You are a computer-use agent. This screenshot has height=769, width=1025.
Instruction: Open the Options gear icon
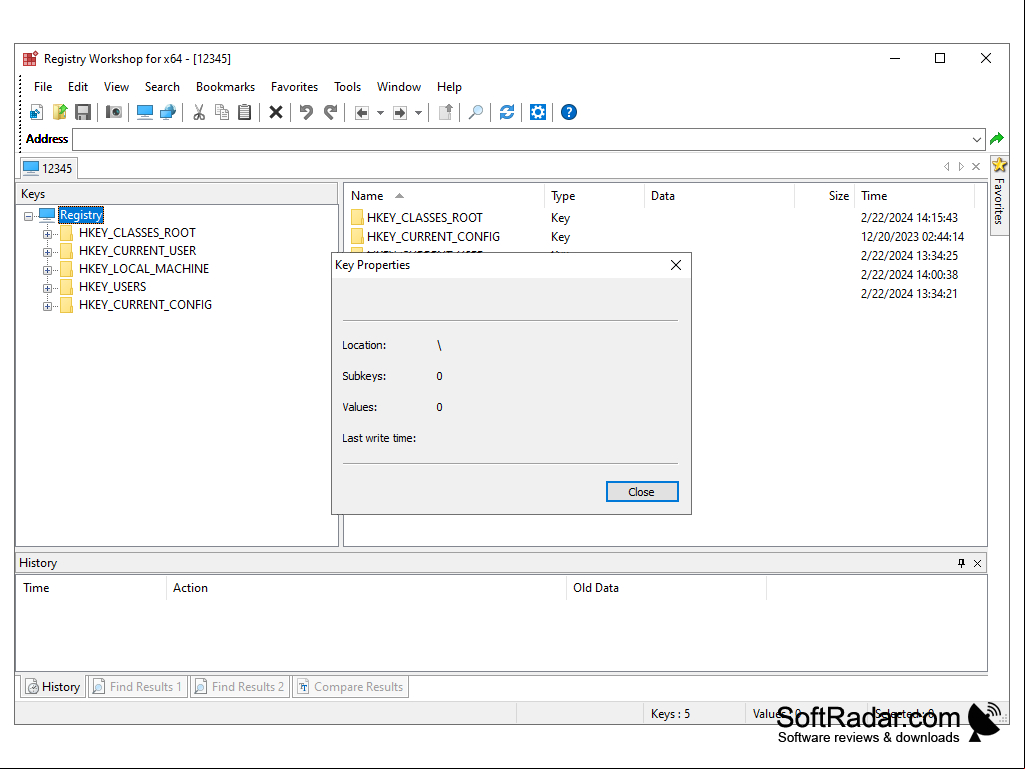coord(537,112)
